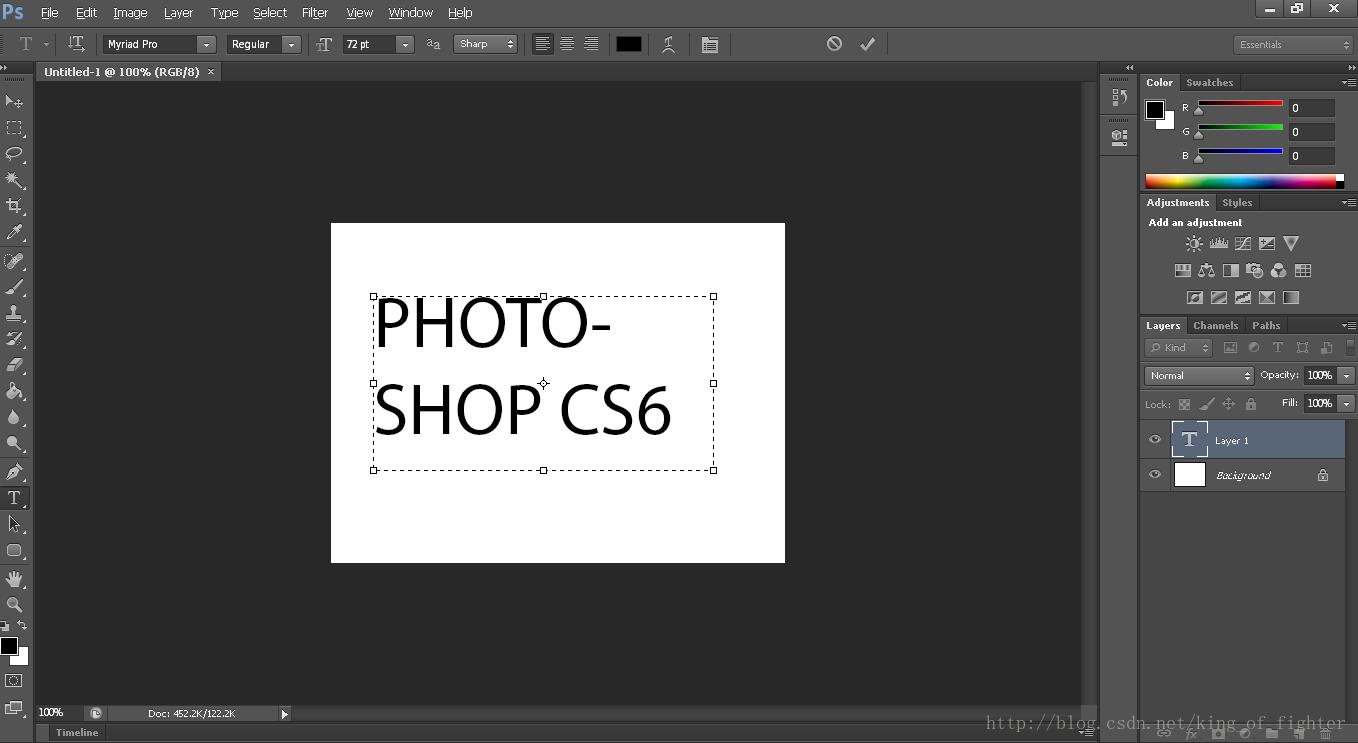Open the Filter menu
Image resolution: width=1358 pixels, height=743 pixels.
[315, 13]
